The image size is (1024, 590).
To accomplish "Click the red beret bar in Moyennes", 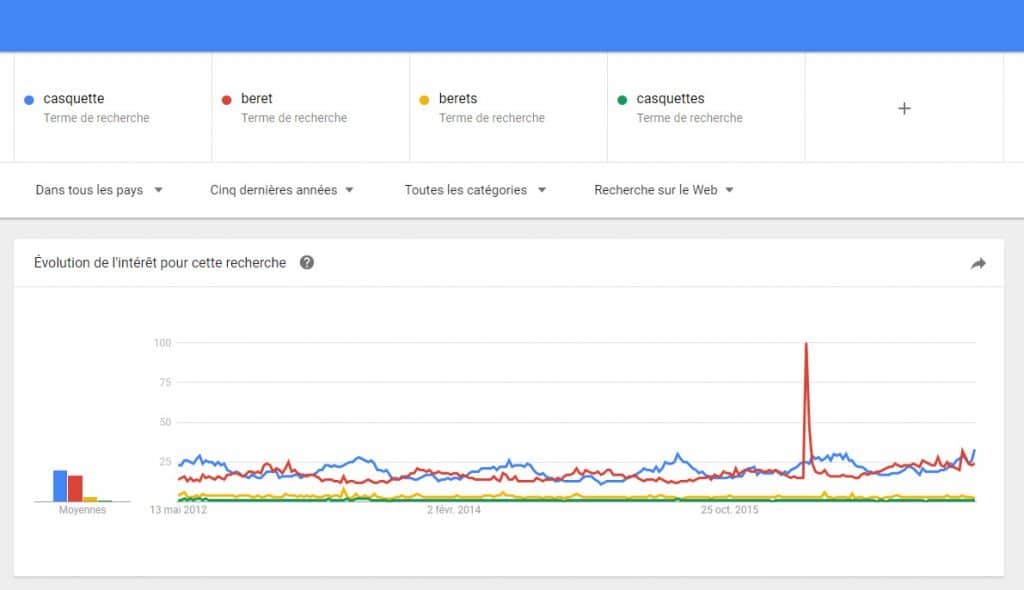I will coord(75,488).
